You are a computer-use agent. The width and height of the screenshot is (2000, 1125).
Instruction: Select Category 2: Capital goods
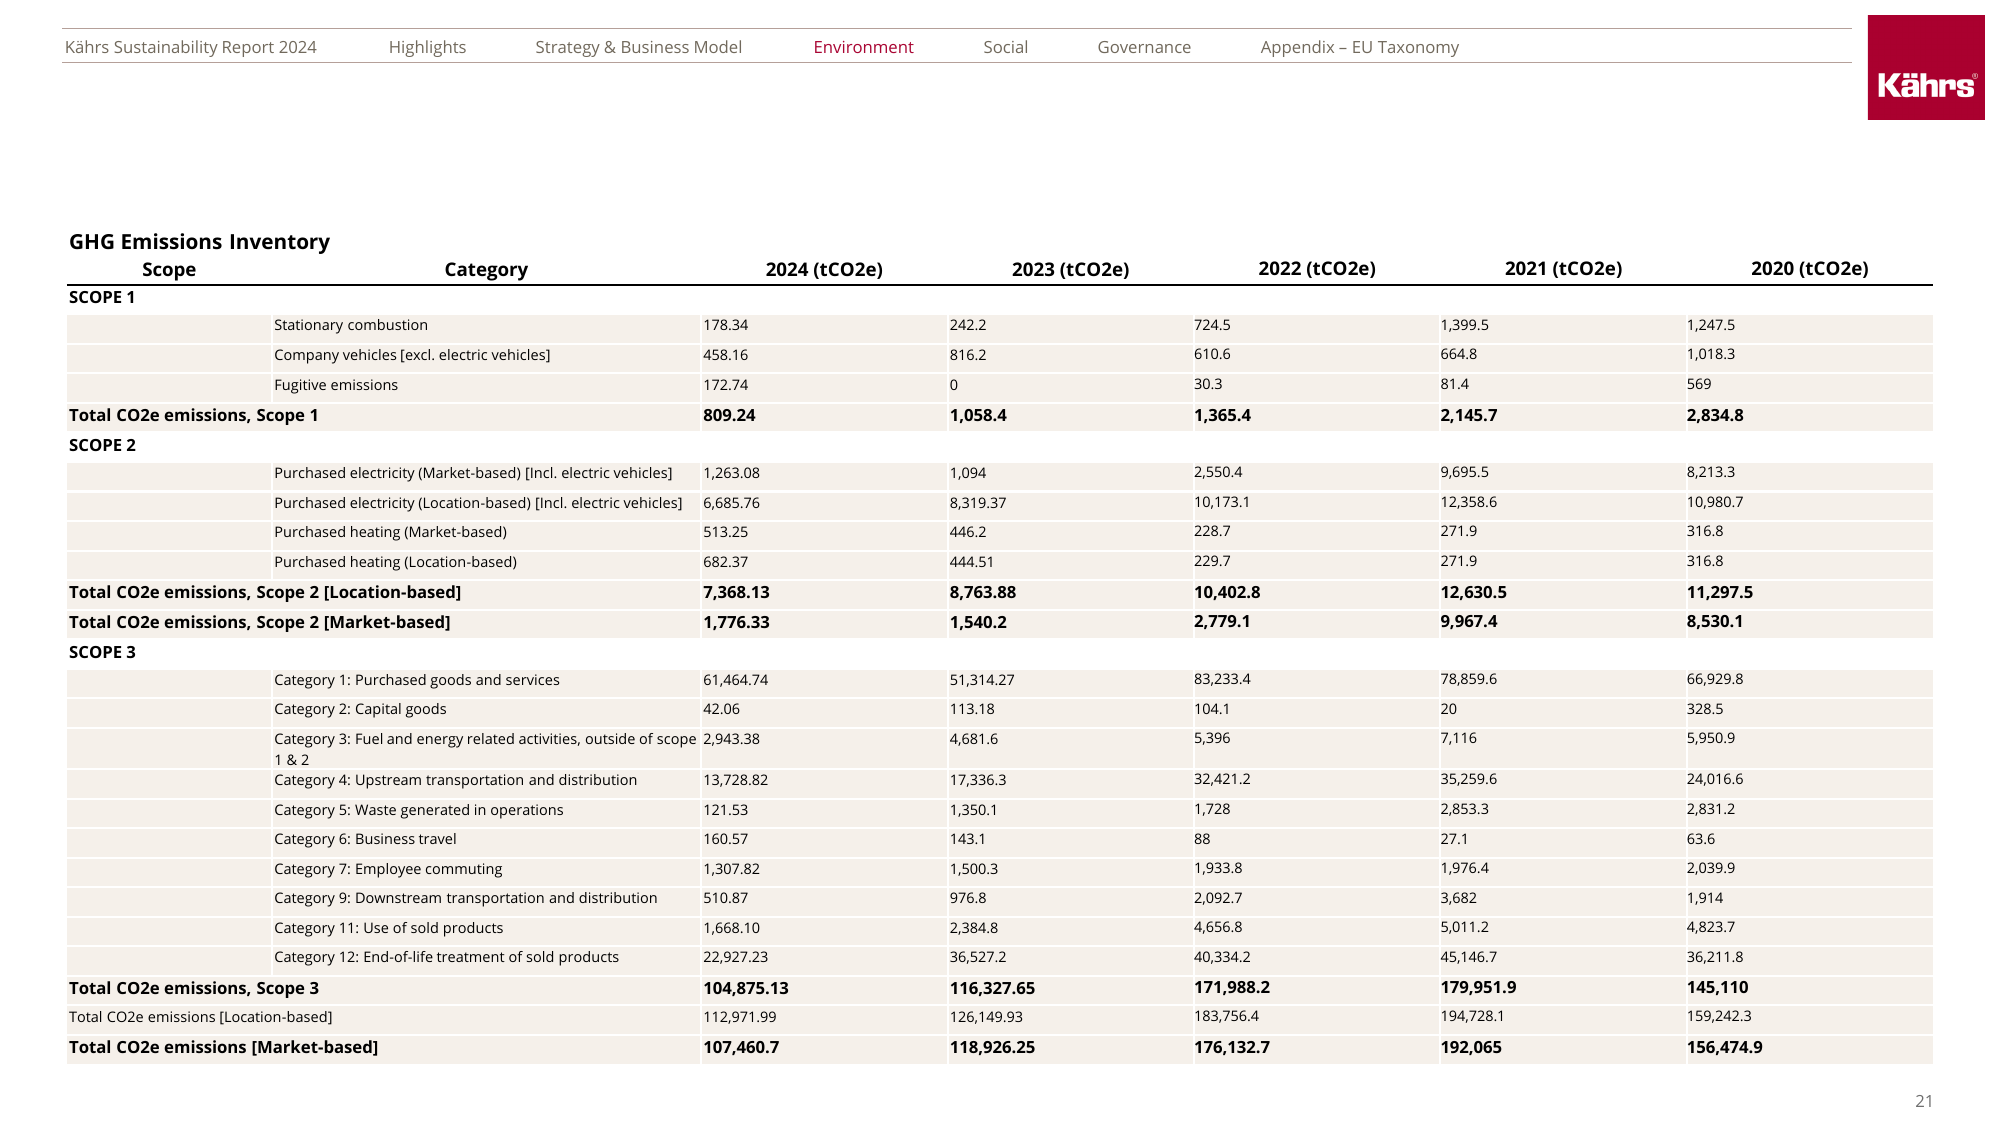(360, 709)
